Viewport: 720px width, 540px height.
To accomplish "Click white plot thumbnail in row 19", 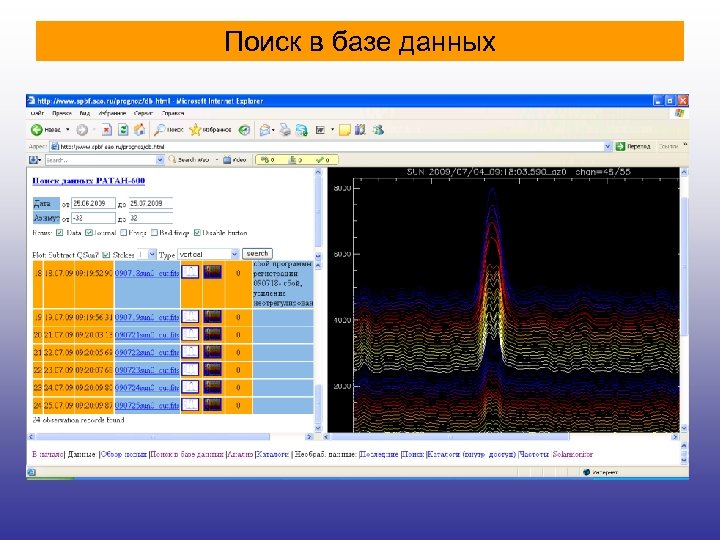I will (190, 316).
